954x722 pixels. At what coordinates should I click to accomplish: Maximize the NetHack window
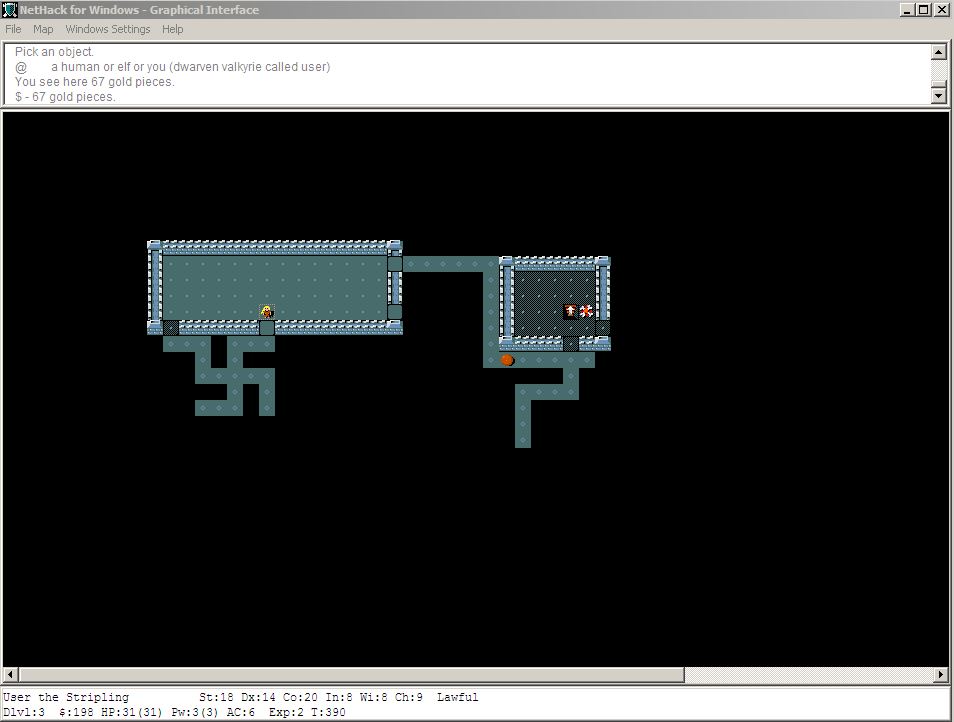click(923, 10)
